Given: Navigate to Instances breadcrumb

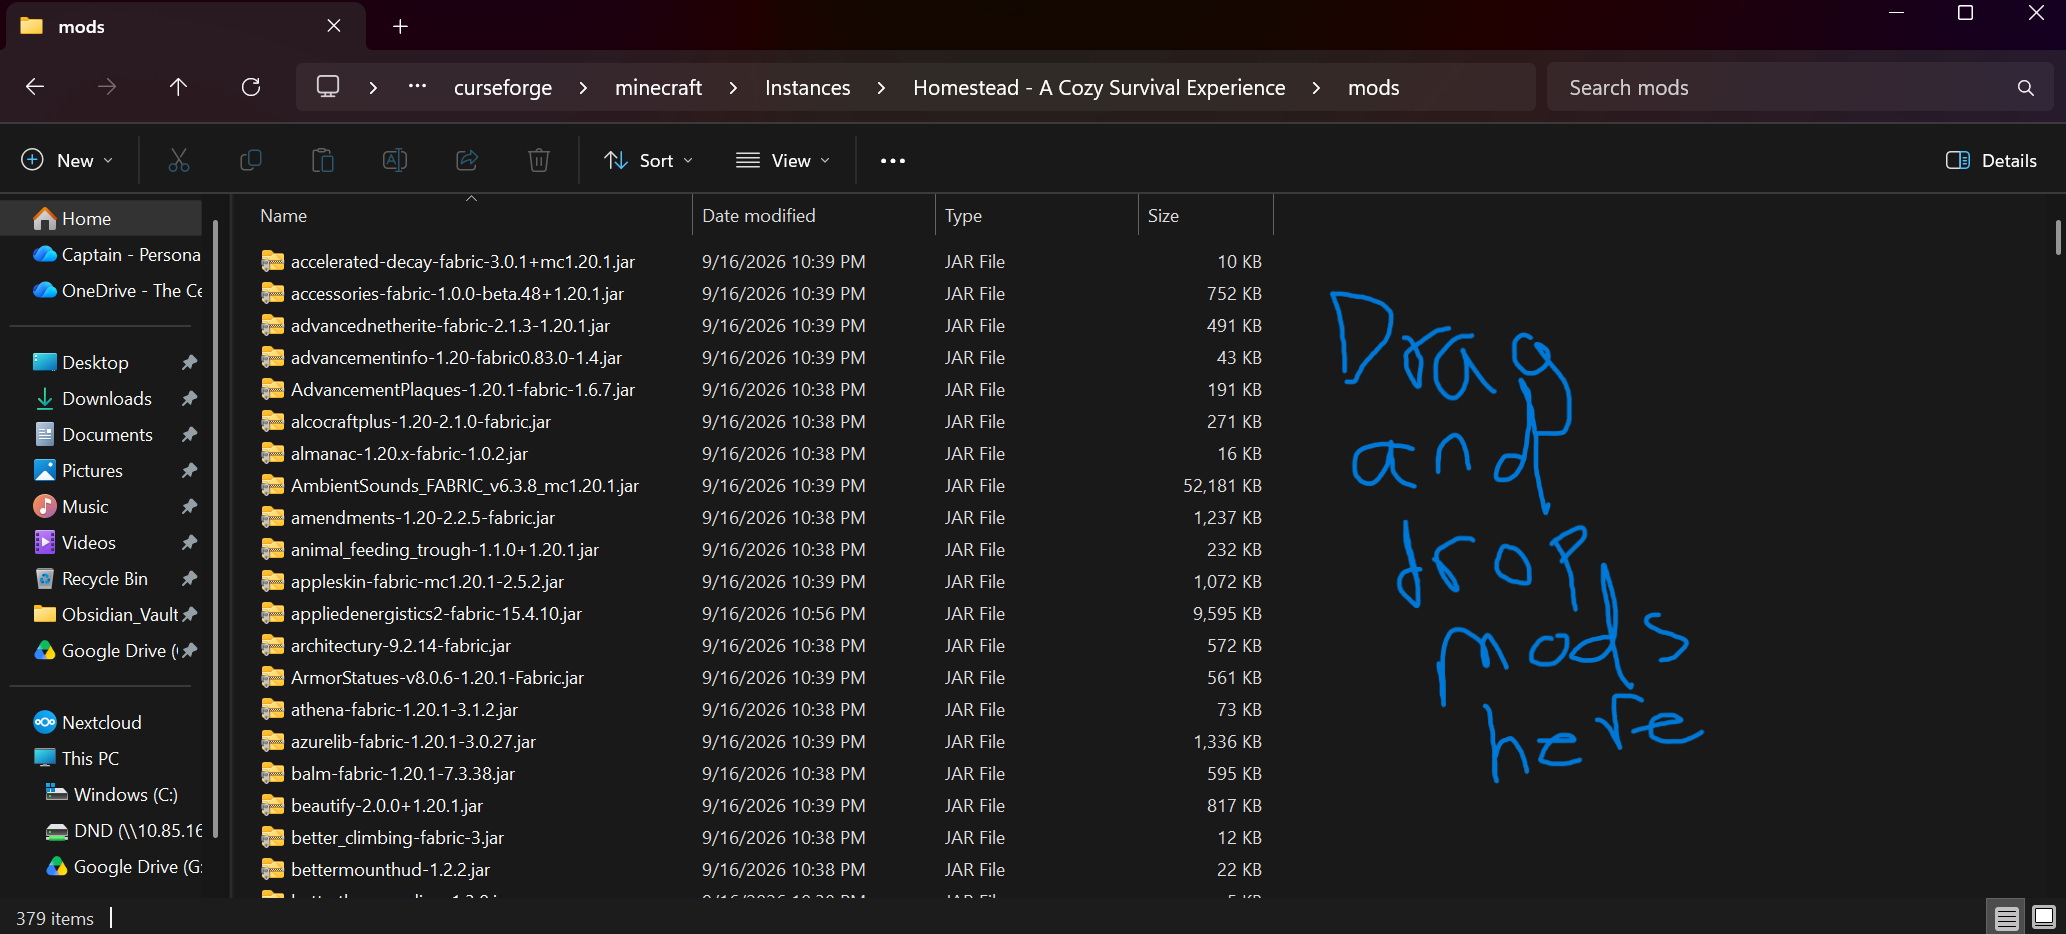Looking at the screenshot, I should [x=807, y=88].
